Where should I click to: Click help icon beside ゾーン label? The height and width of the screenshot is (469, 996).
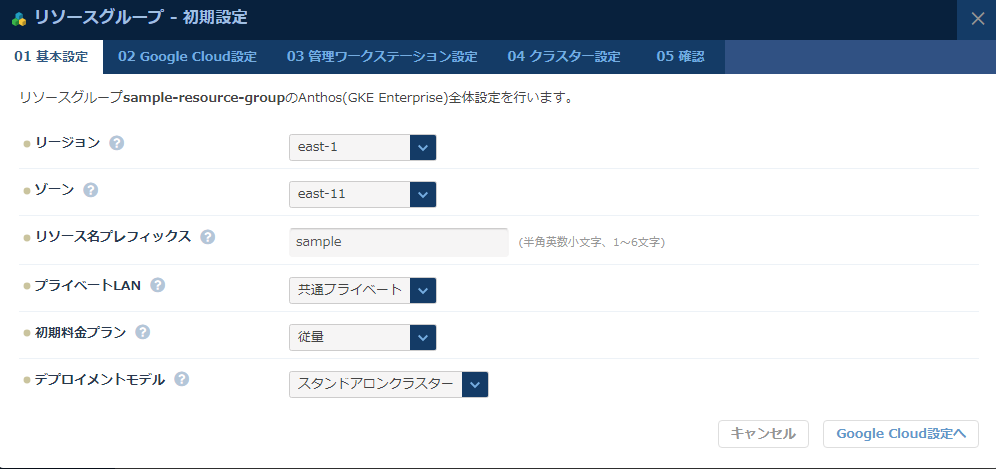point(91,190)
